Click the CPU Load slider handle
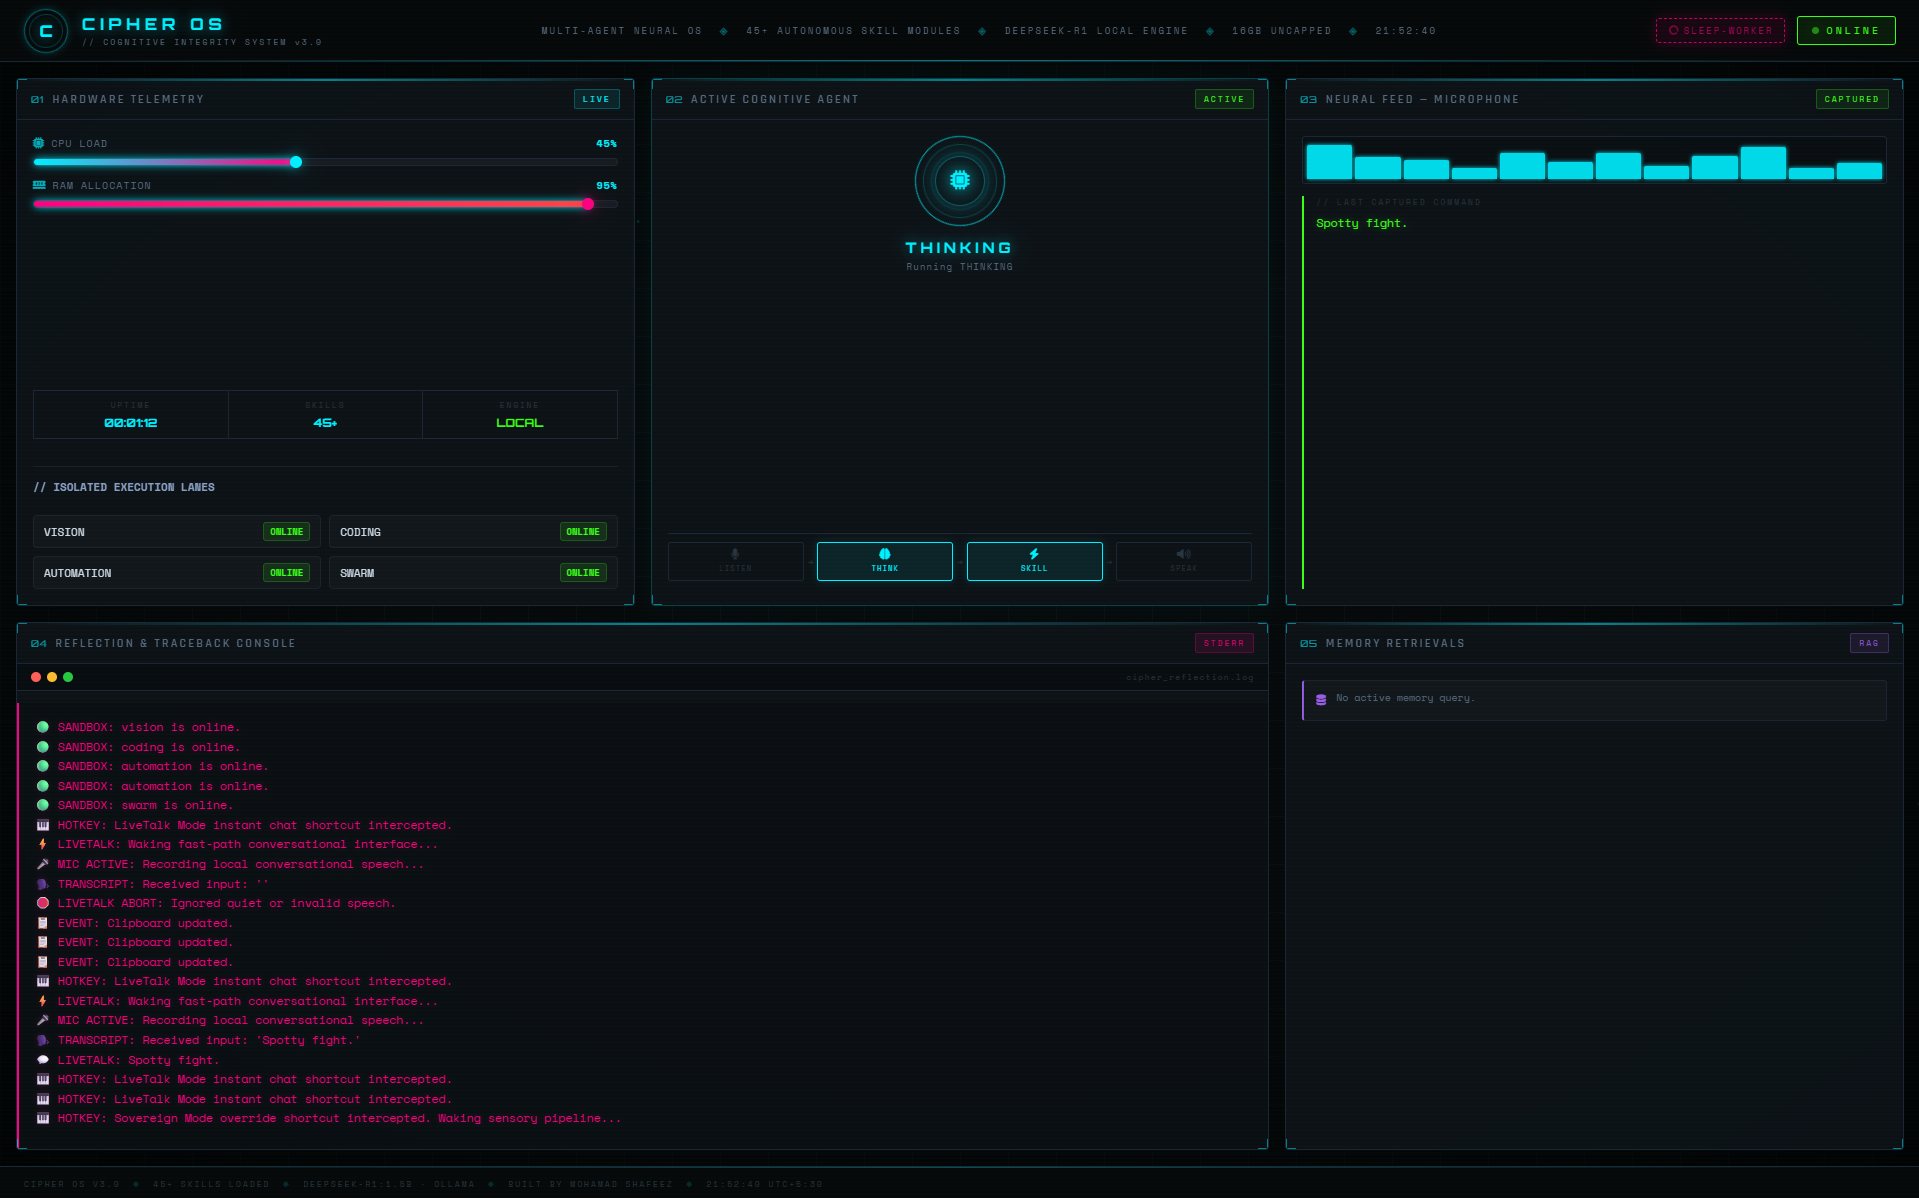1919x1198 pixels. [x=296, y=162]
